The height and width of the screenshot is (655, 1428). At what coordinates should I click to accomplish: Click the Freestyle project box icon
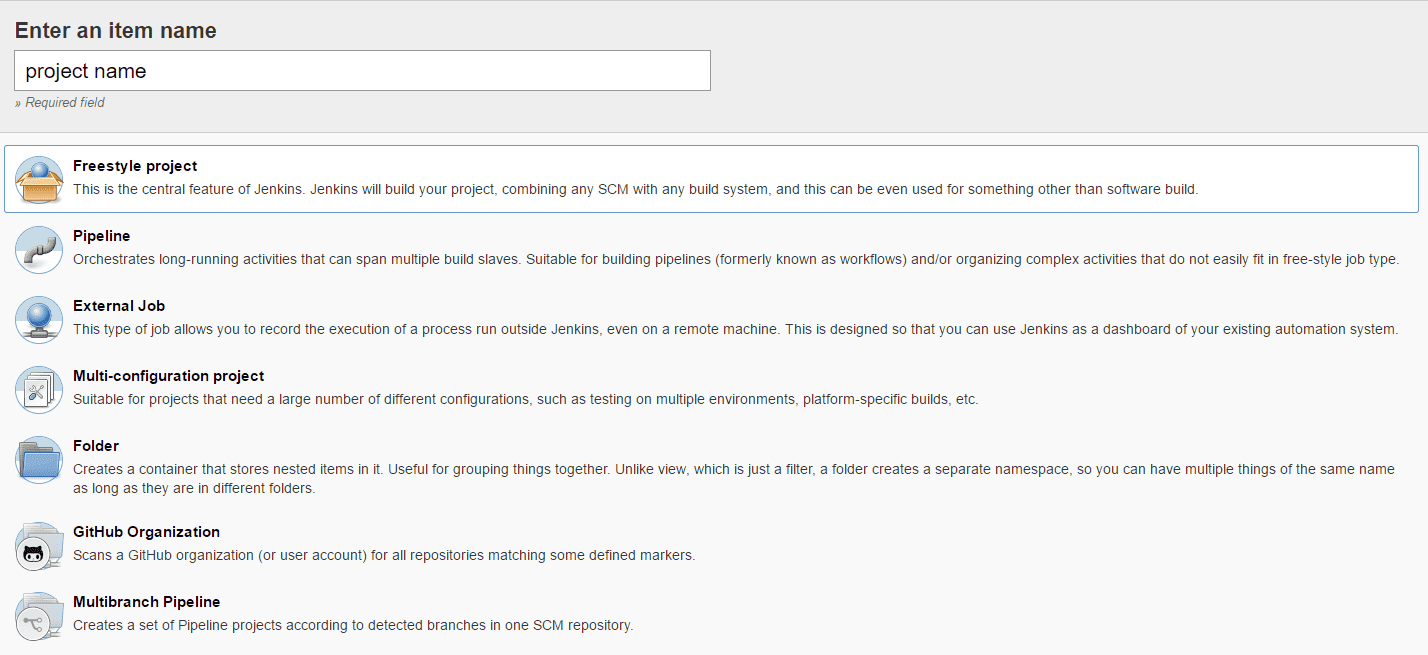[39, 179]
